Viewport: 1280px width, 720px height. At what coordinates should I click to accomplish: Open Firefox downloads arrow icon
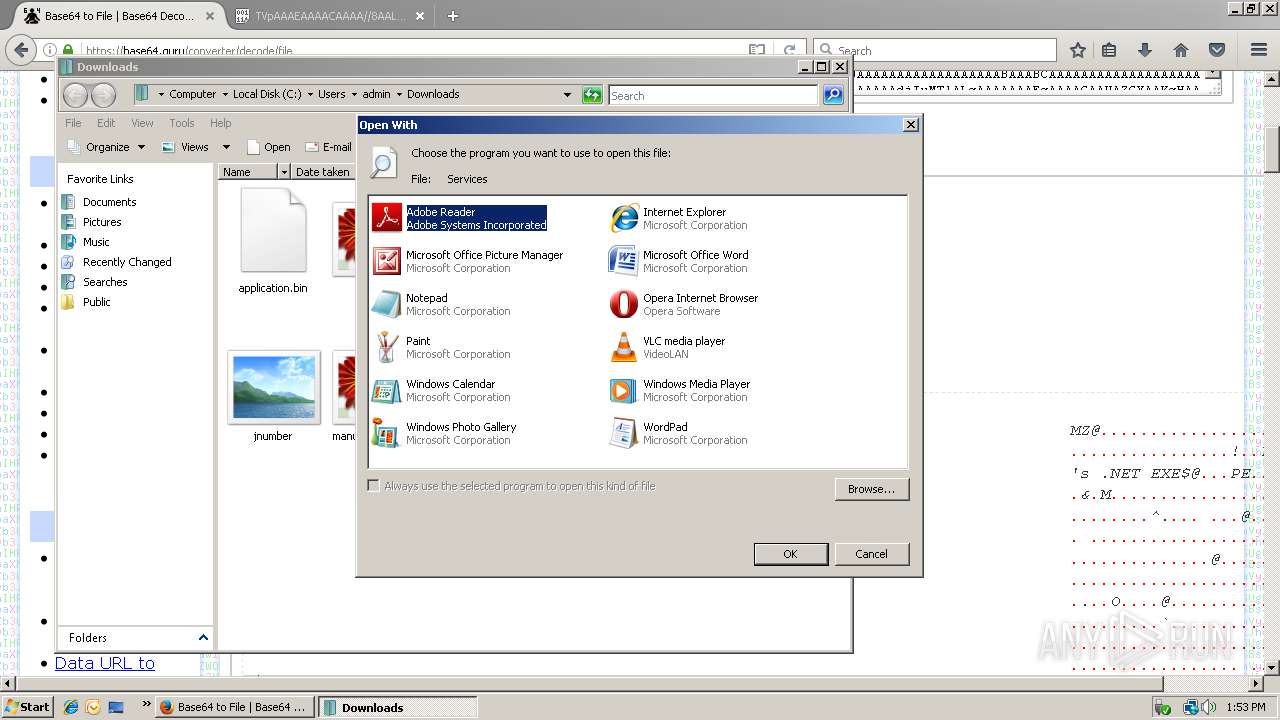click(1145, 50)
